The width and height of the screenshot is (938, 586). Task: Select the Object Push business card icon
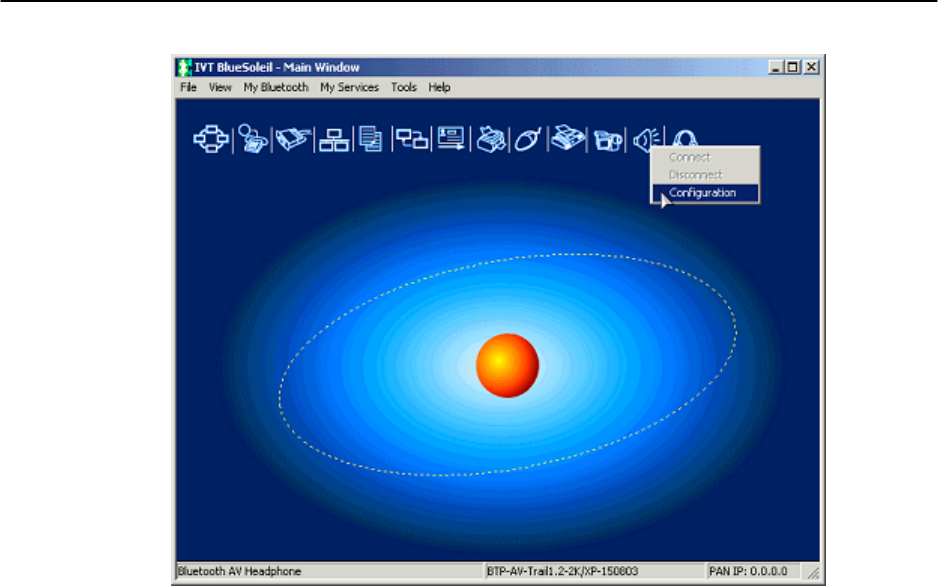(451, 138)
